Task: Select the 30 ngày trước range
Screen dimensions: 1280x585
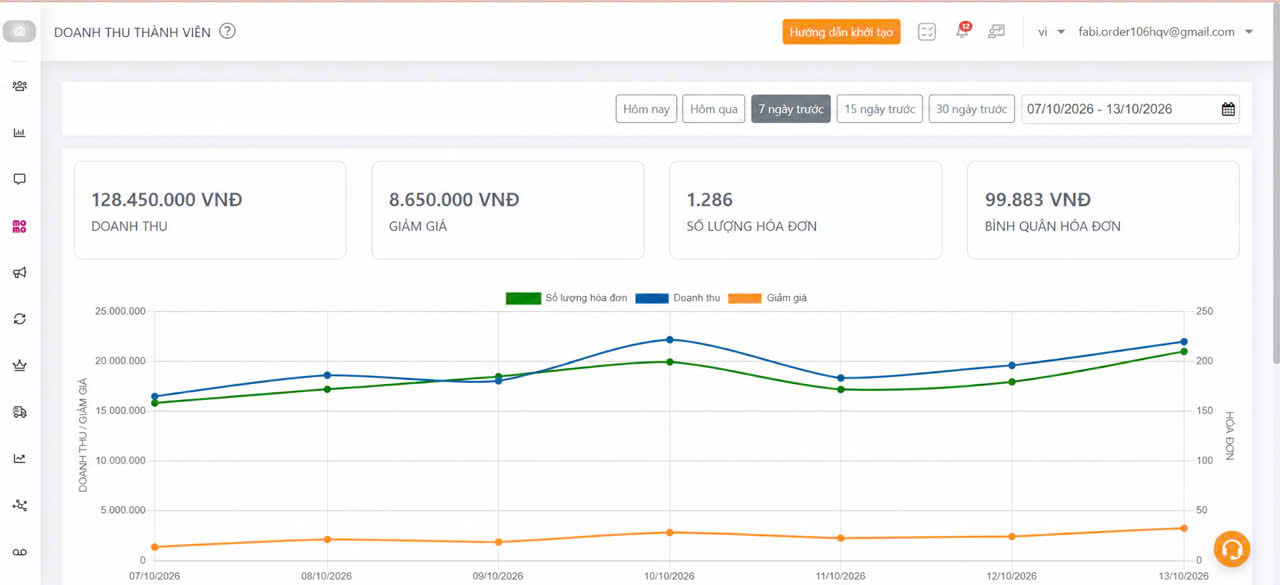Action: [x=972, y=109]
